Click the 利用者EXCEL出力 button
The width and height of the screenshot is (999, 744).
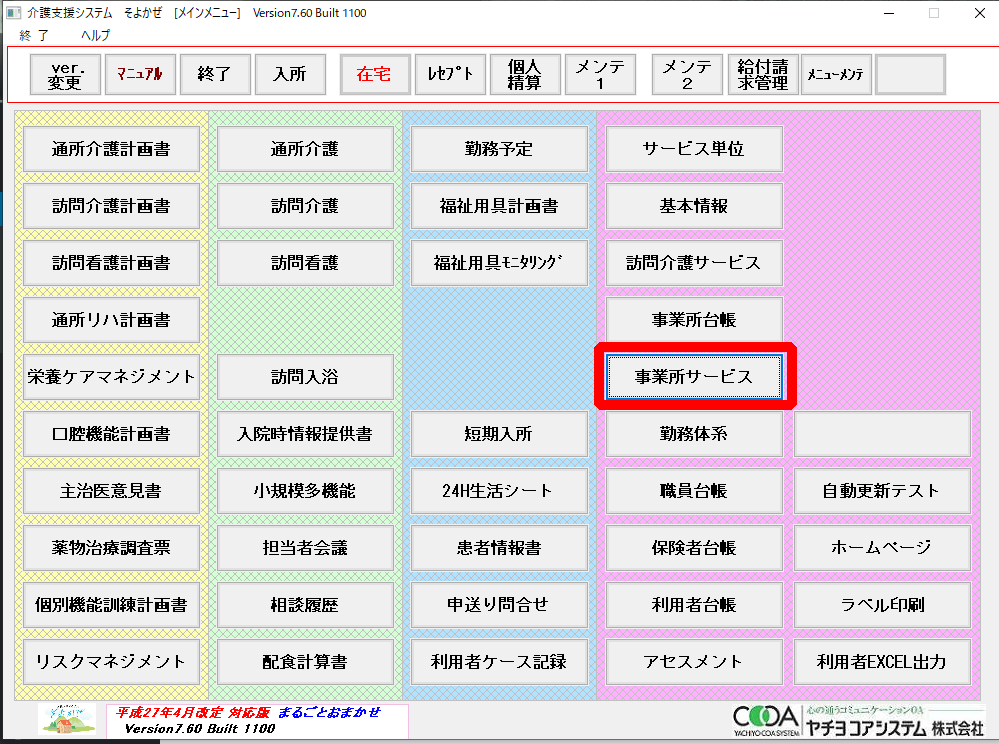(882, 661)
